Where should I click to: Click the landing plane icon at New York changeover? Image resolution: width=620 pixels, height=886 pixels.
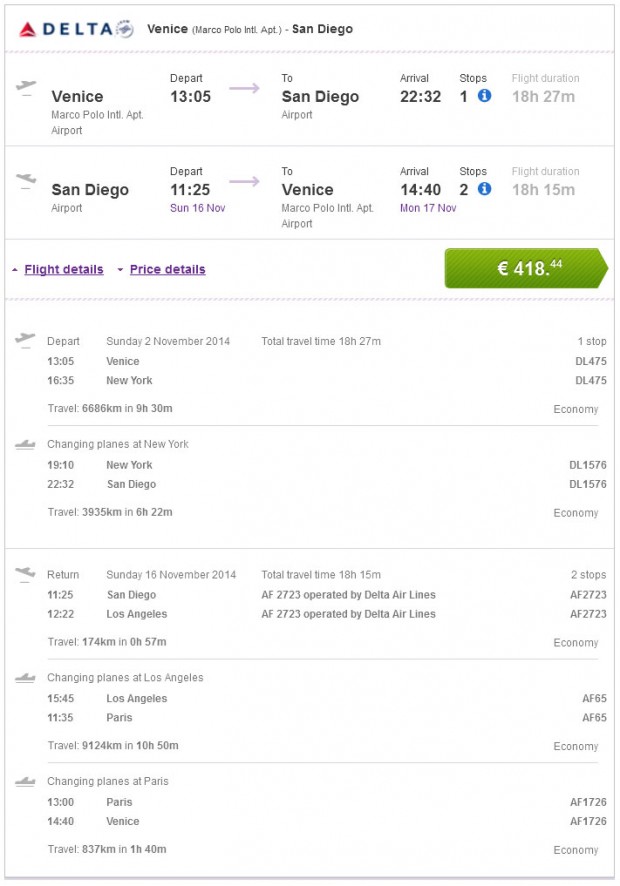pyautogui.click(x=27, y=444)
